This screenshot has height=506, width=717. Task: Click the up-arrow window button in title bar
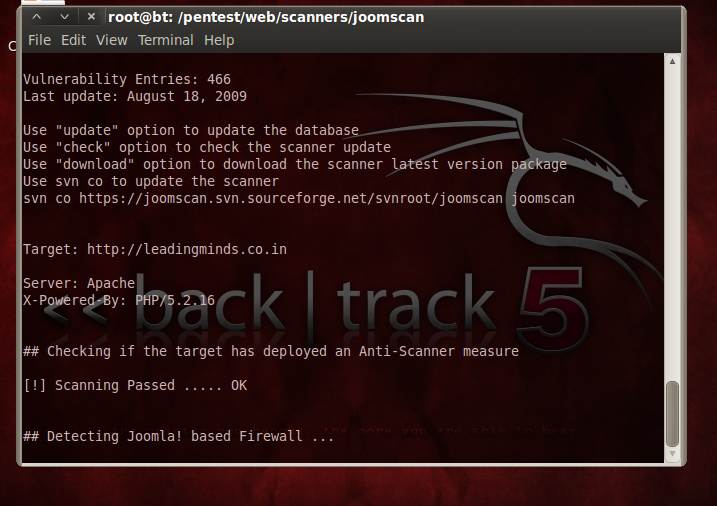click(x=37, y=17)
